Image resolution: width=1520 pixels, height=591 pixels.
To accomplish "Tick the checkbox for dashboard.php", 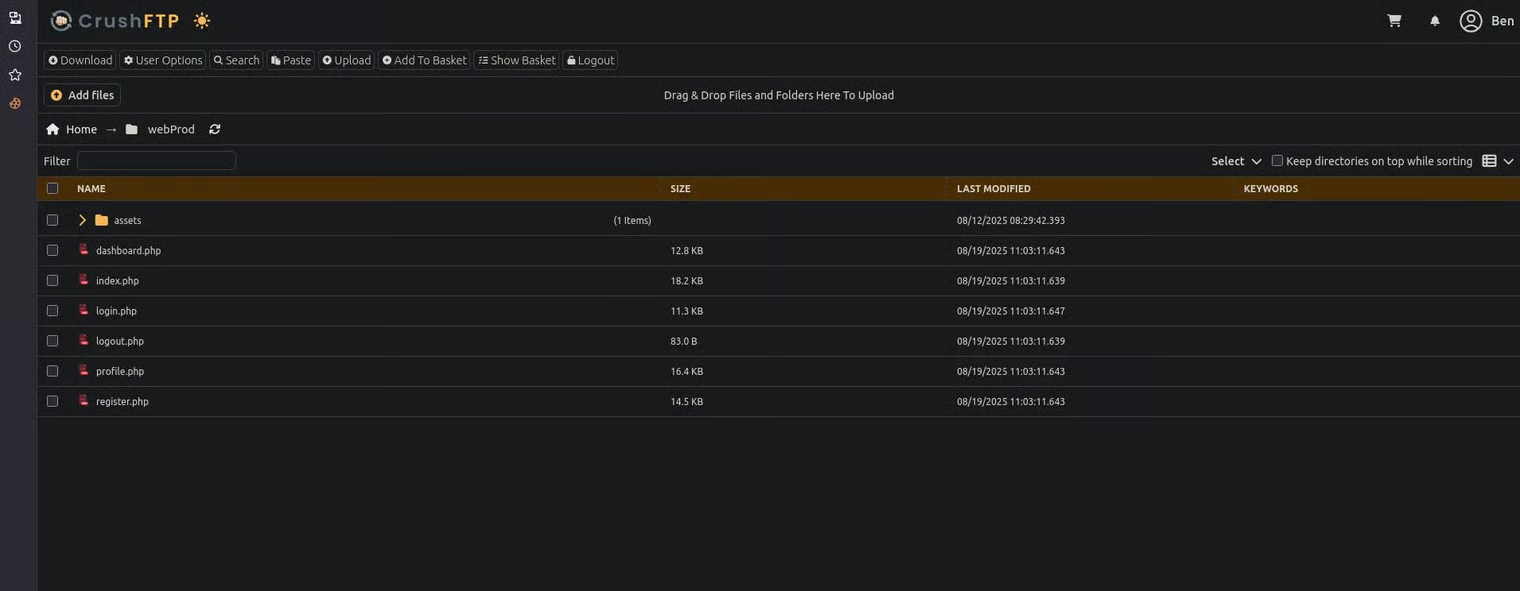I will click(x=53, y=251).
